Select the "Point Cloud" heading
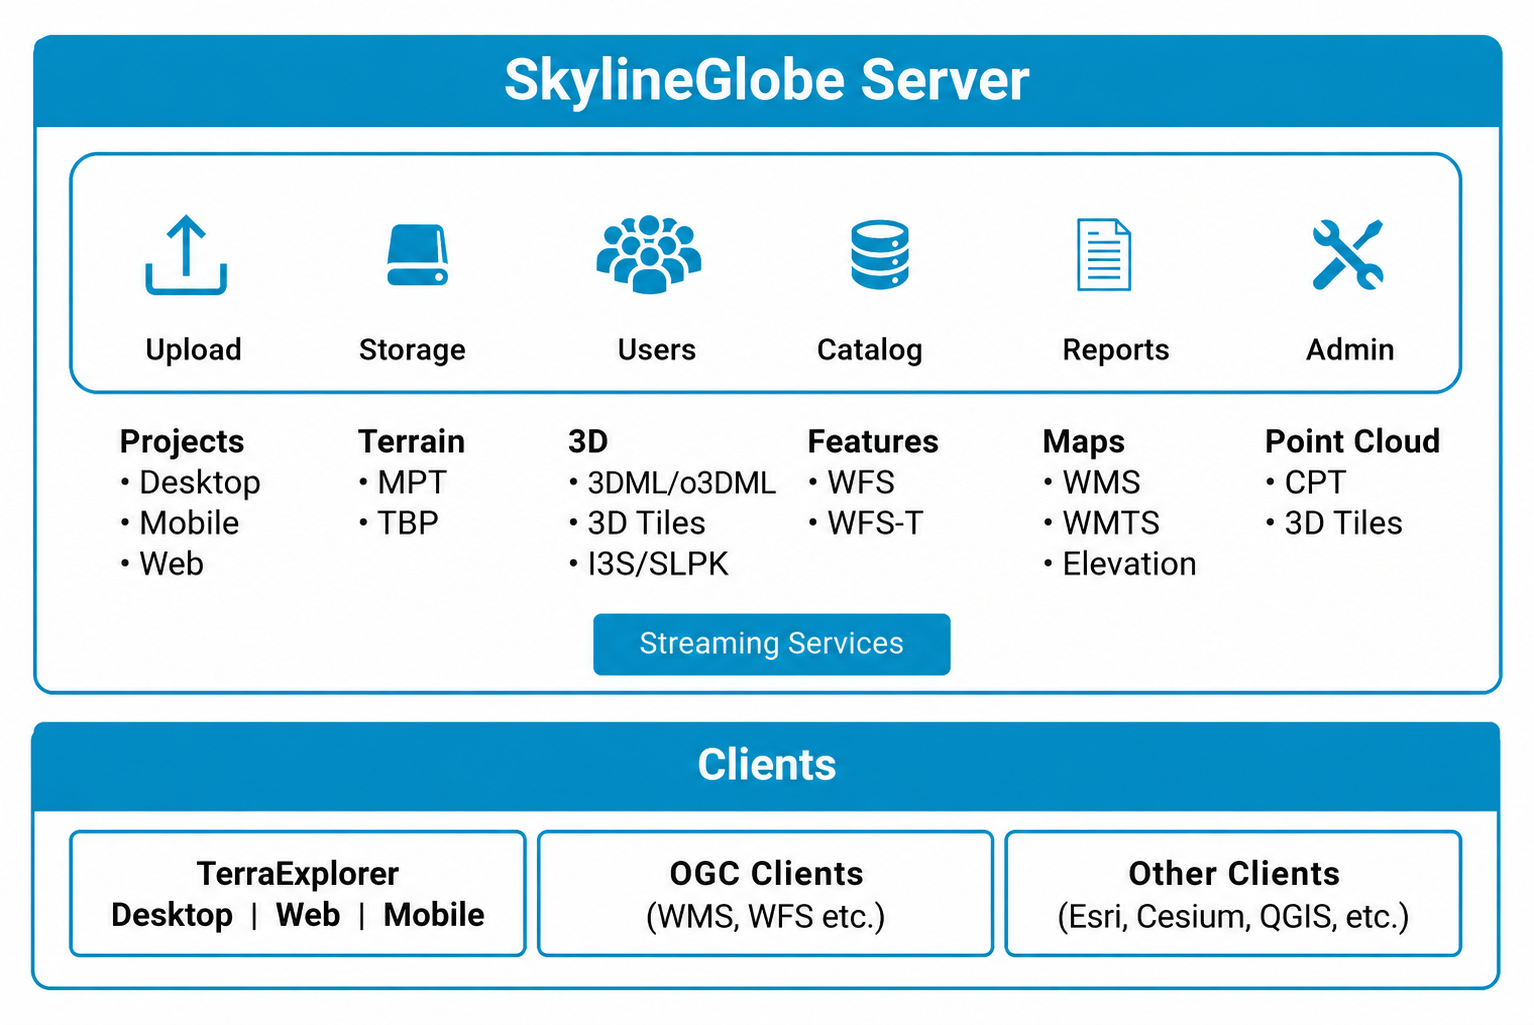 [x=1353, y=442]
